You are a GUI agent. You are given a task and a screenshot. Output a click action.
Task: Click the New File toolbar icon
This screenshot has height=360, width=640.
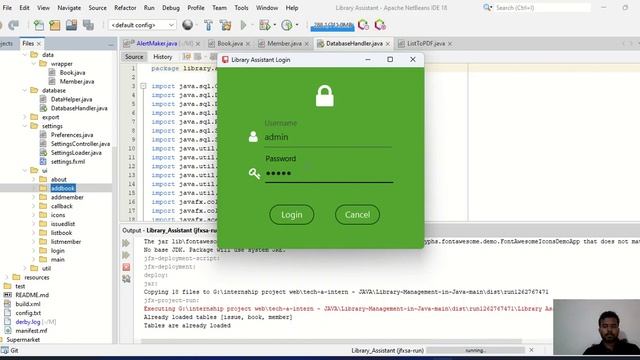coord(39,25)
